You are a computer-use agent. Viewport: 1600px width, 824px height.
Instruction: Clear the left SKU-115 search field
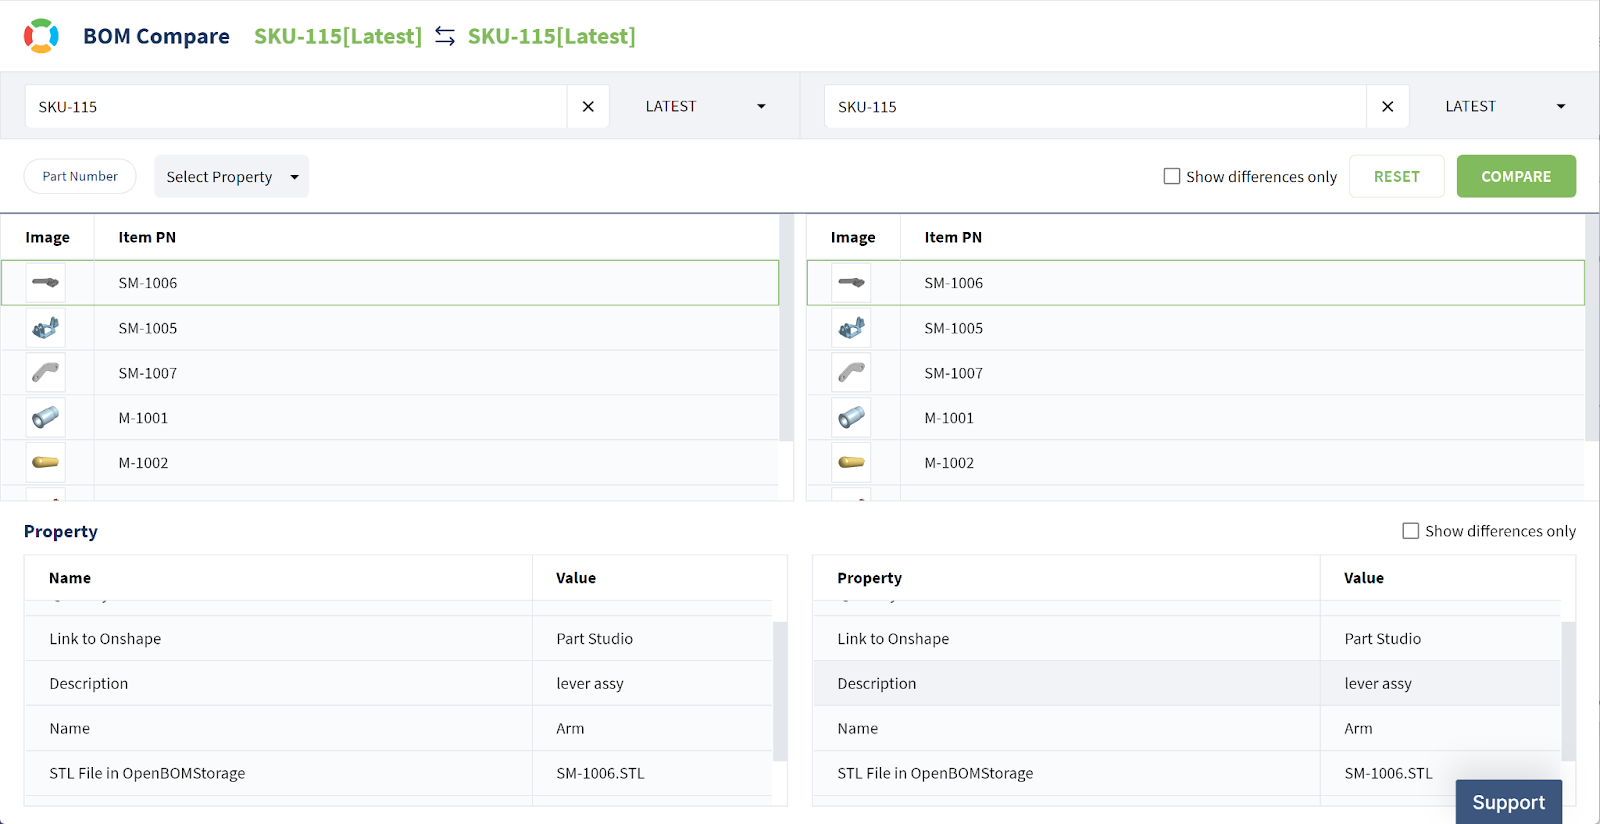[588, 107]
